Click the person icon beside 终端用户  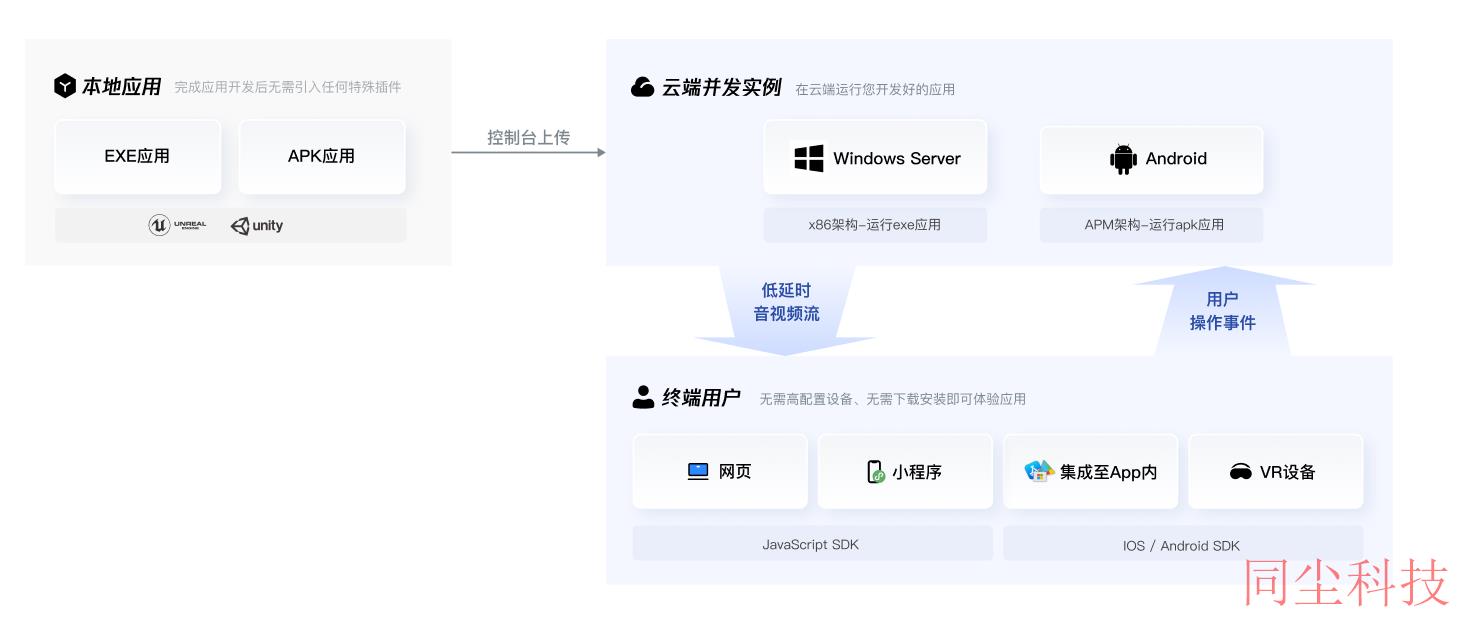coord(643,397)
